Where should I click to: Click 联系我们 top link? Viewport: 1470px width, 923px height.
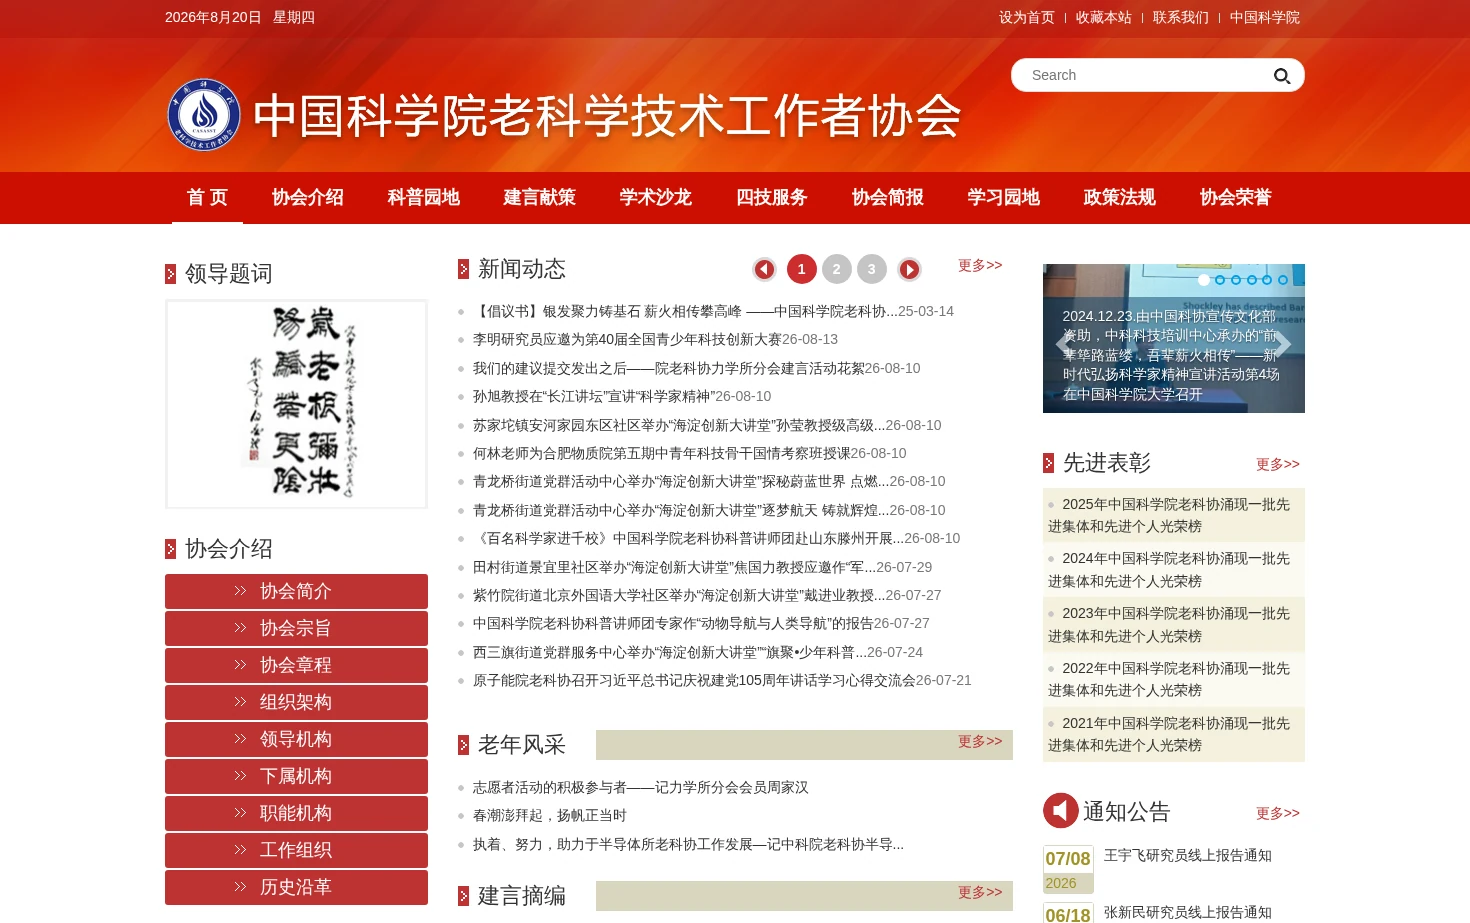[x=1181, y=17]
